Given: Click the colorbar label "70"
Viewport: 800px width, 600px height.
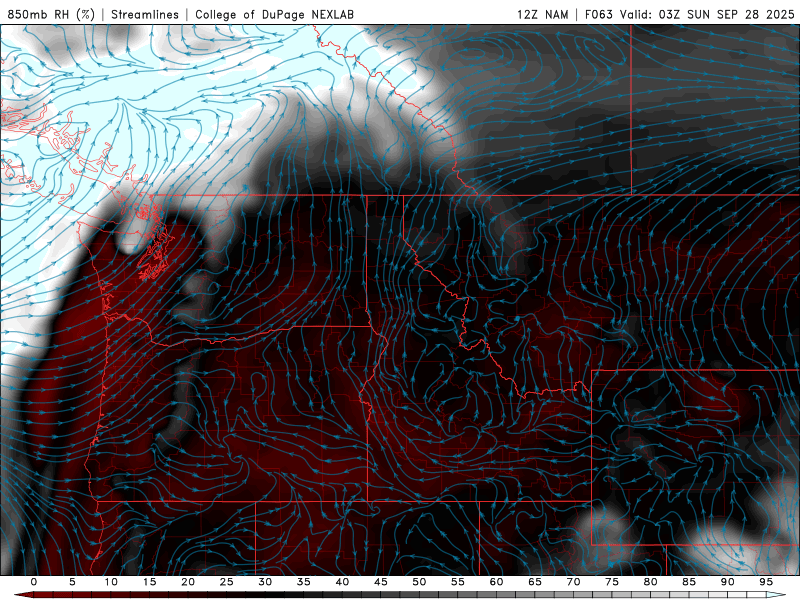Looking at the screenshot, I should click(x=573, y=582).
